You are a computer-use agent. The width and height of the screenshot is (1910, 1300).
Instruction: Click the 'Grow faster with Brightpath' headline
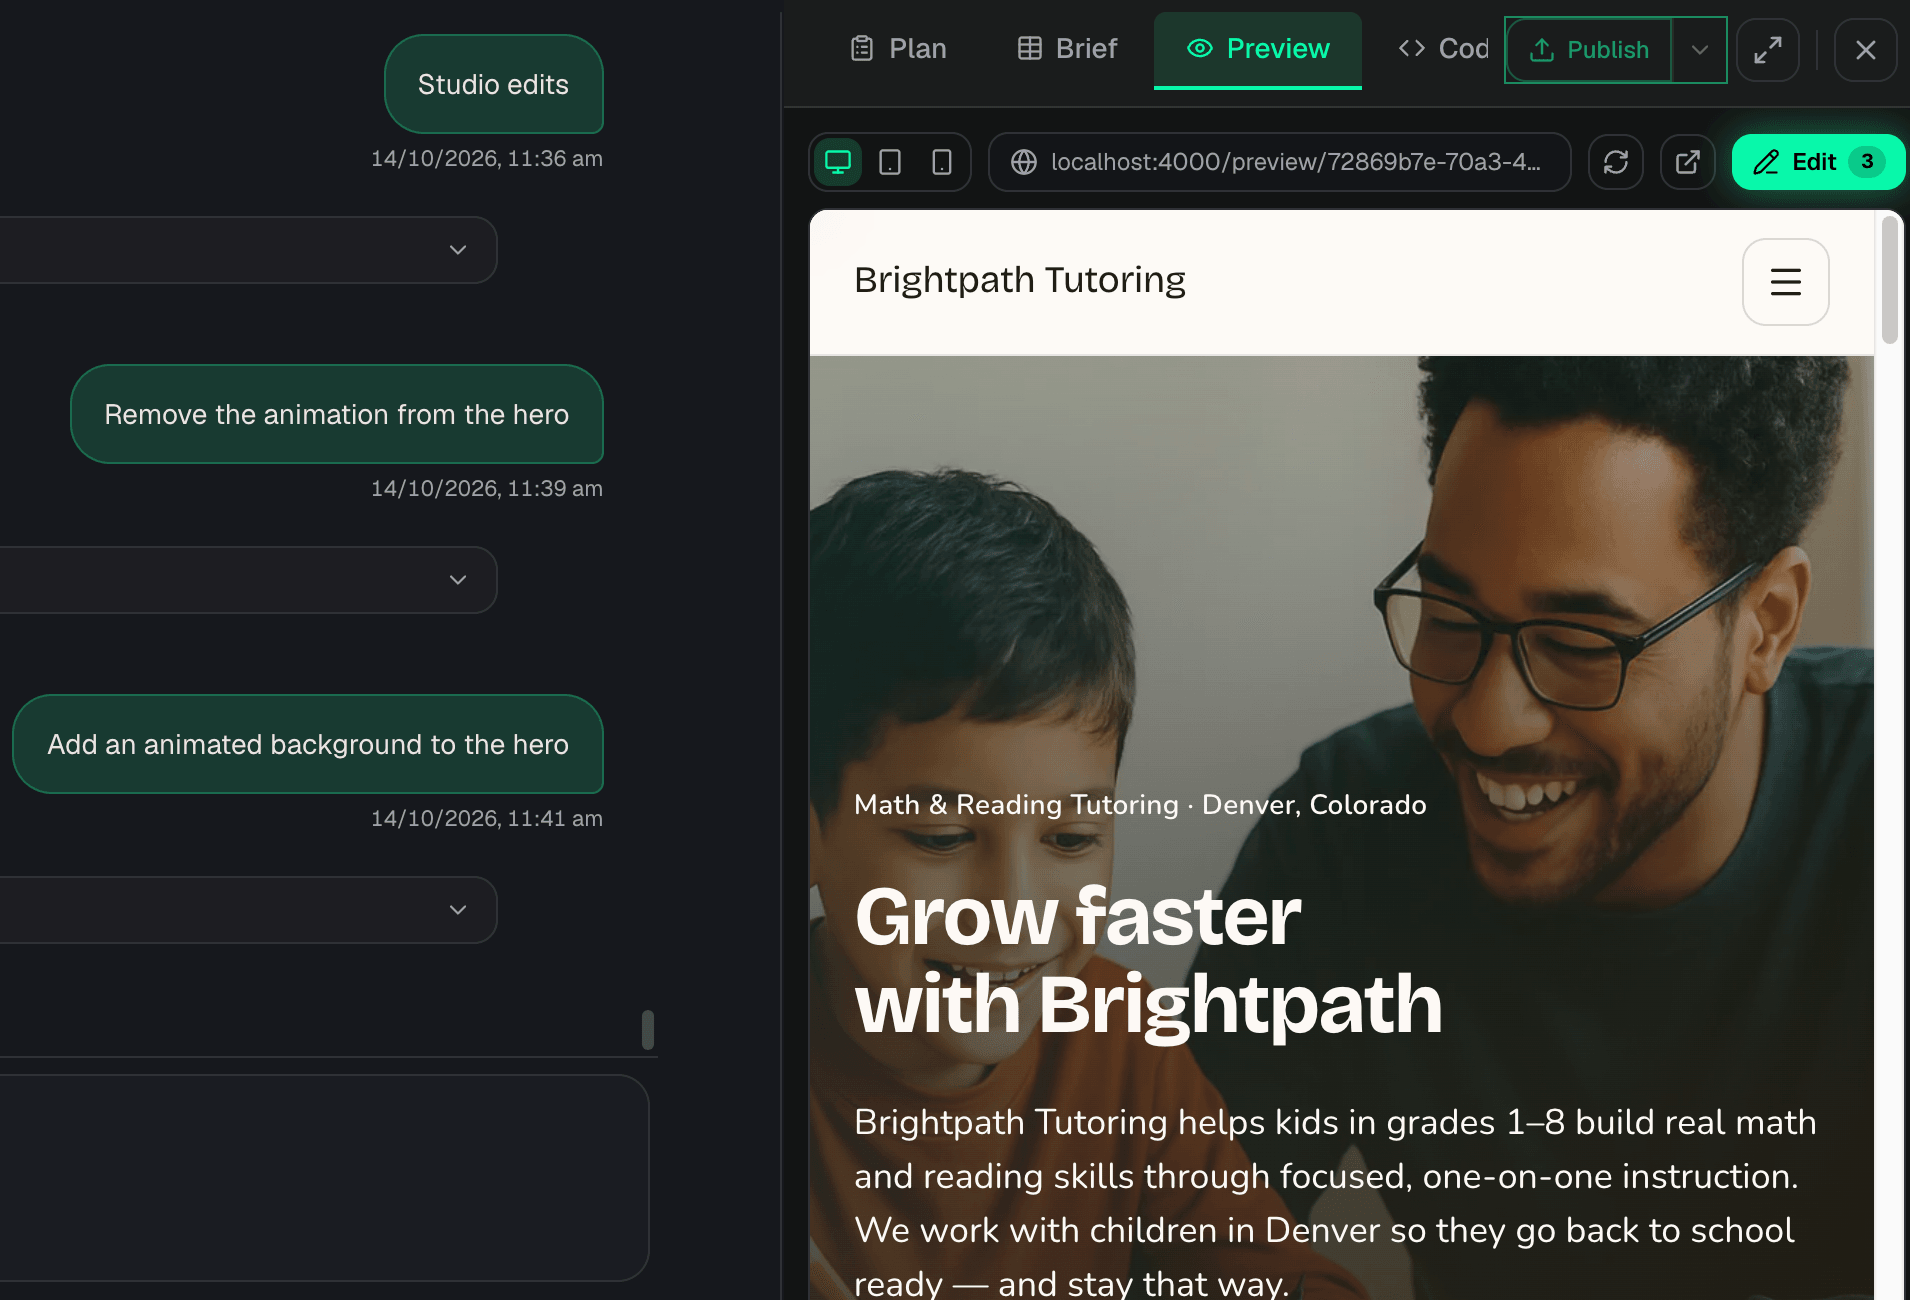tap(1148, 960)
